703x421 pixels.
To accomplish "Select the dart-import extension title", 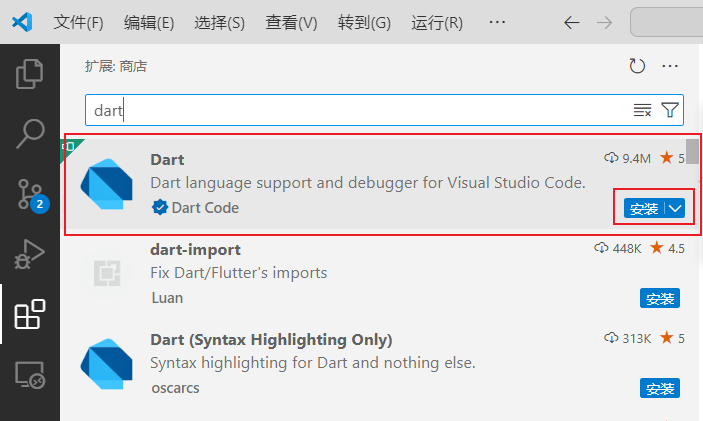I will point(195,249).
